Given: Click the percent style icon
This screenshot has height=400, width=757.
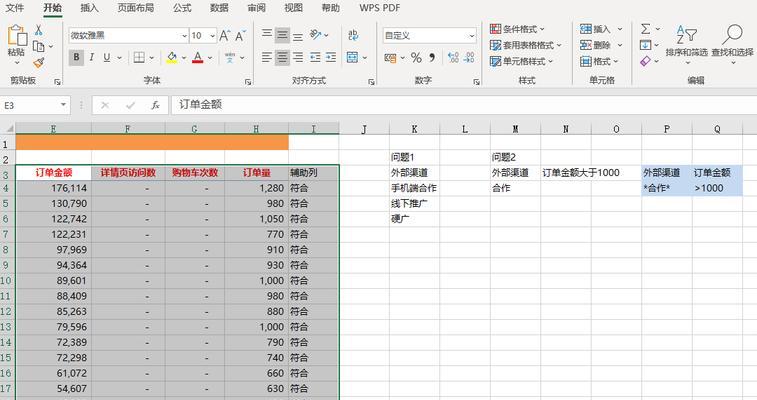Looking at the screenshot, I should coord(415,59).
